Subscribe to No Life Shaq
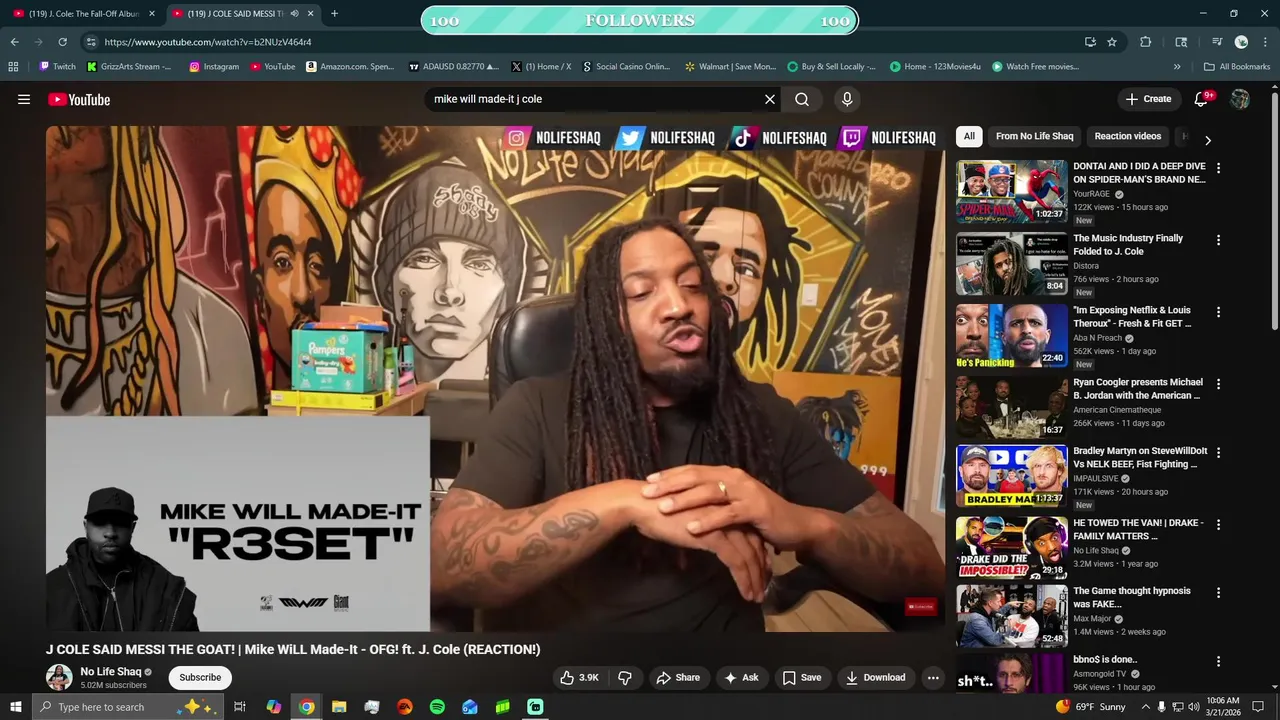The image size is (1280, 720). (200, 677)
